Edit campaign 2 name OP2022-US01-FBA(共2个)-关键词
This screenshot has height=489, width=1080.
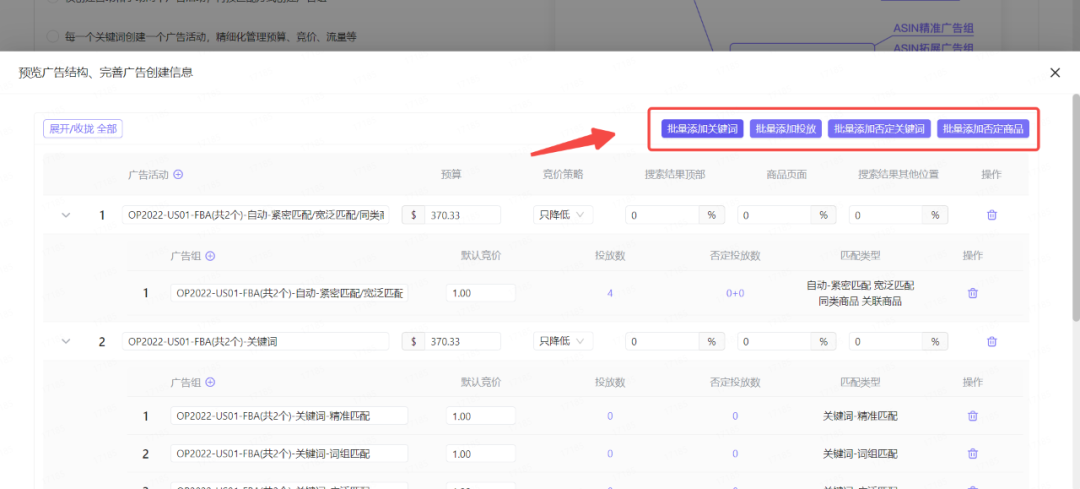pos(256,342)
